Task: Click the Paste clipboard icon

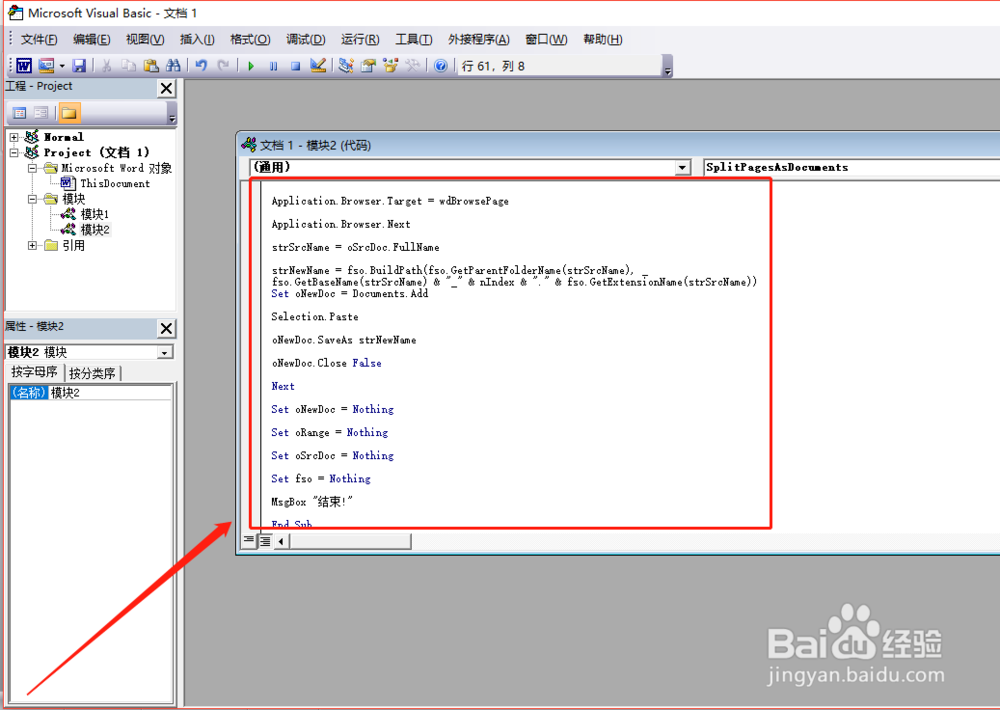Action: [151, 66]
